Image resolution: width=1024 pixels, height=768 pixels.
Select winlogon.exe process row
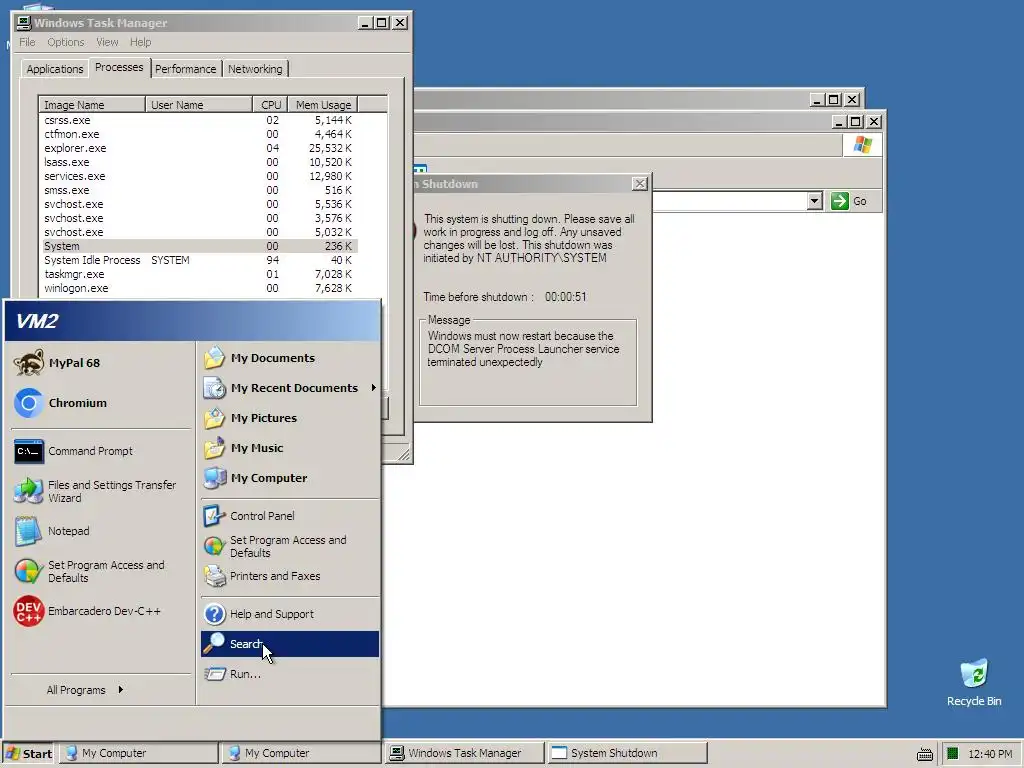pos(199,288)
